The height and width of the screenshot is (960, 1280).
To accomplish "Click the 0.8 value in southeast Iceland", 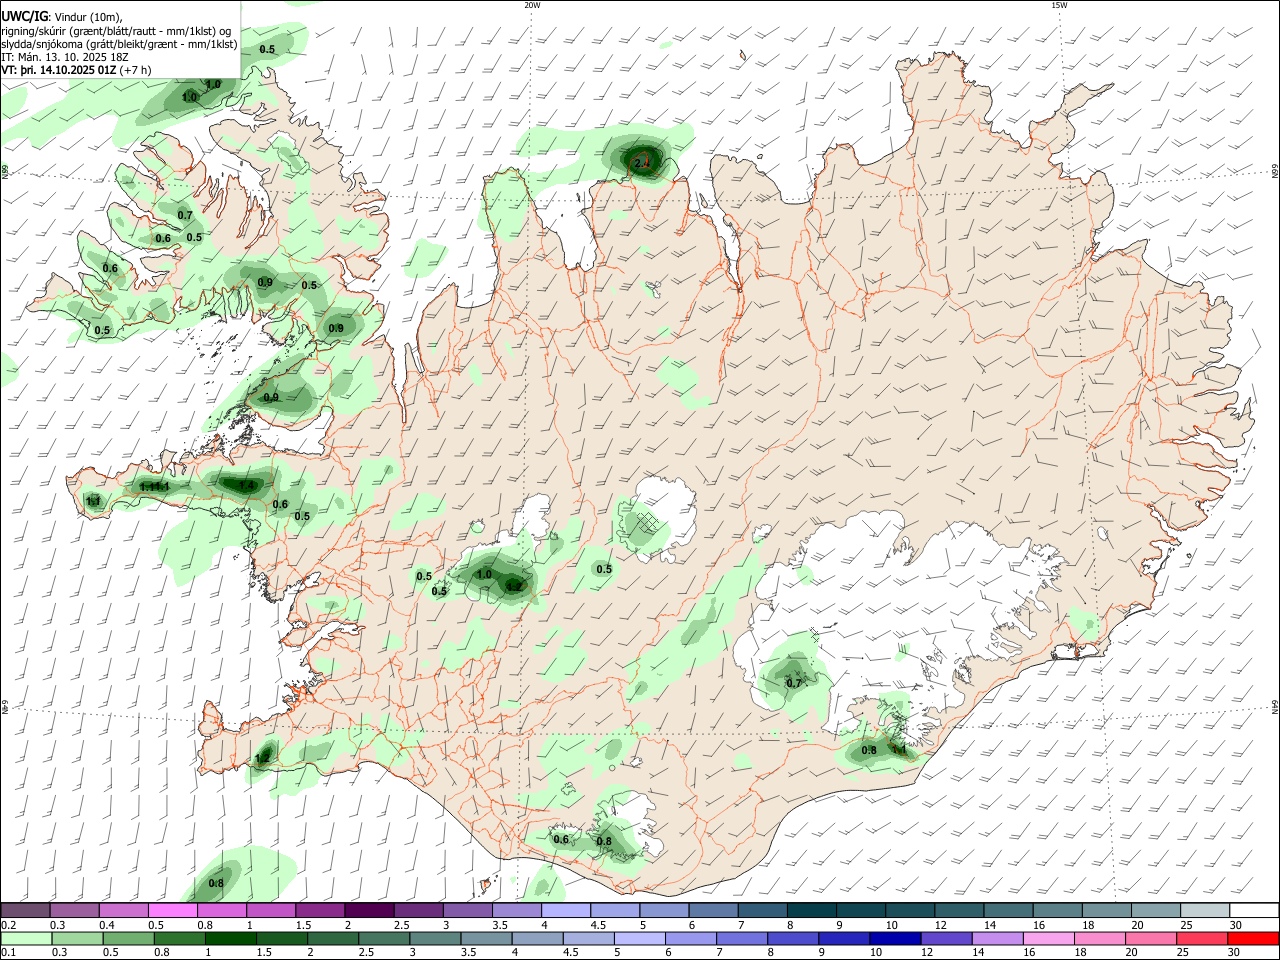I will [869, 750].
